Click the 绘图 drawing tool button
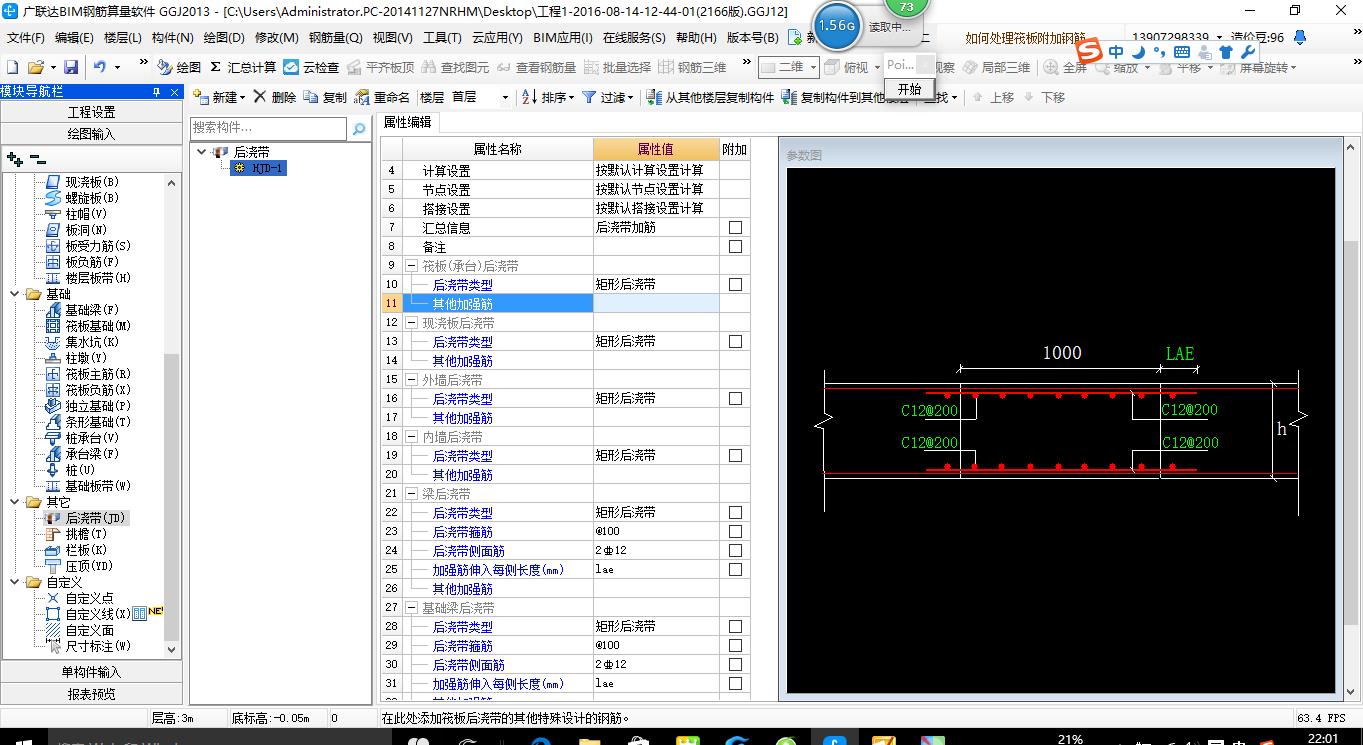The image size is (1363, 745). 179,67
